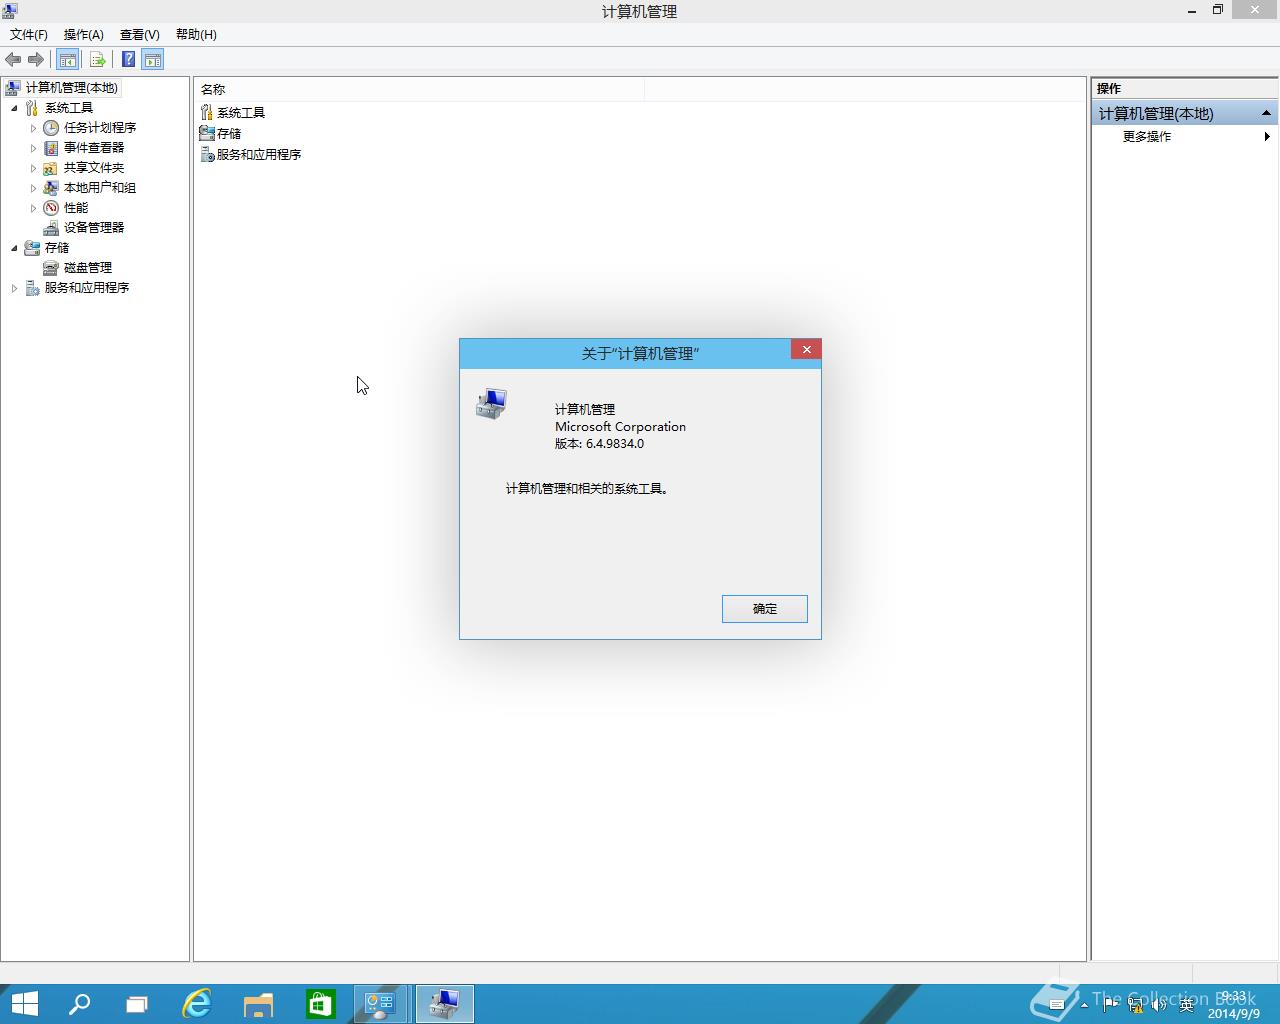Collapse the 存储 tree node arrow
Viewport: 1280px width, 1024px height.
click(x=14, y=248)
